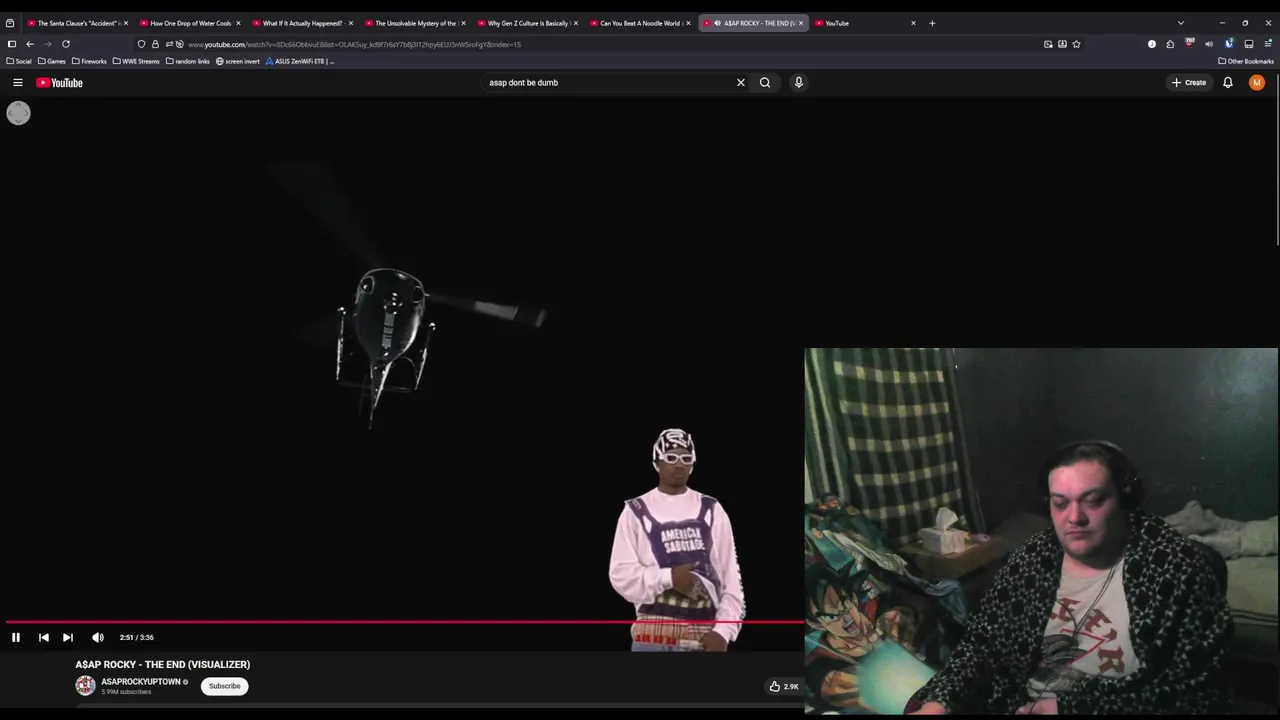Viewport: 1280px width, 720px height.
Task: Open a new browser tab
Action: (932, 23)
